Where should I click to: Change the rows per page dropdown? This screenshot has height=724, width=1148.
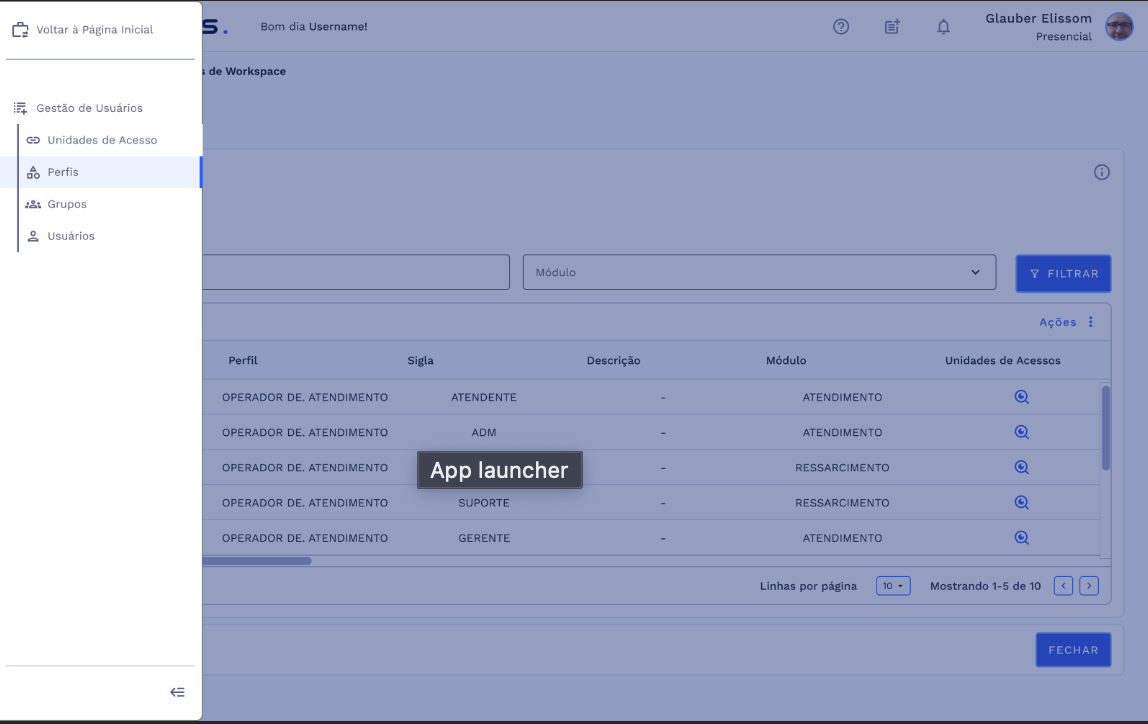(893, 586)
